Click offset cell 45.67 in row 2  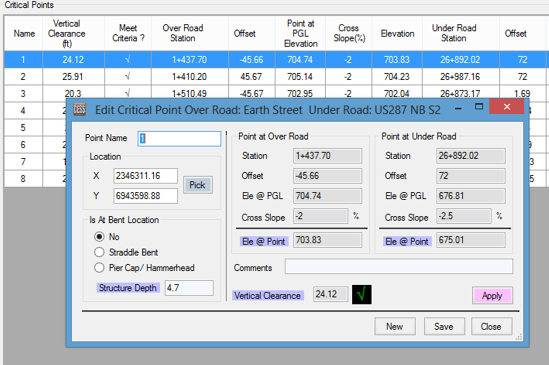[251, 76]
